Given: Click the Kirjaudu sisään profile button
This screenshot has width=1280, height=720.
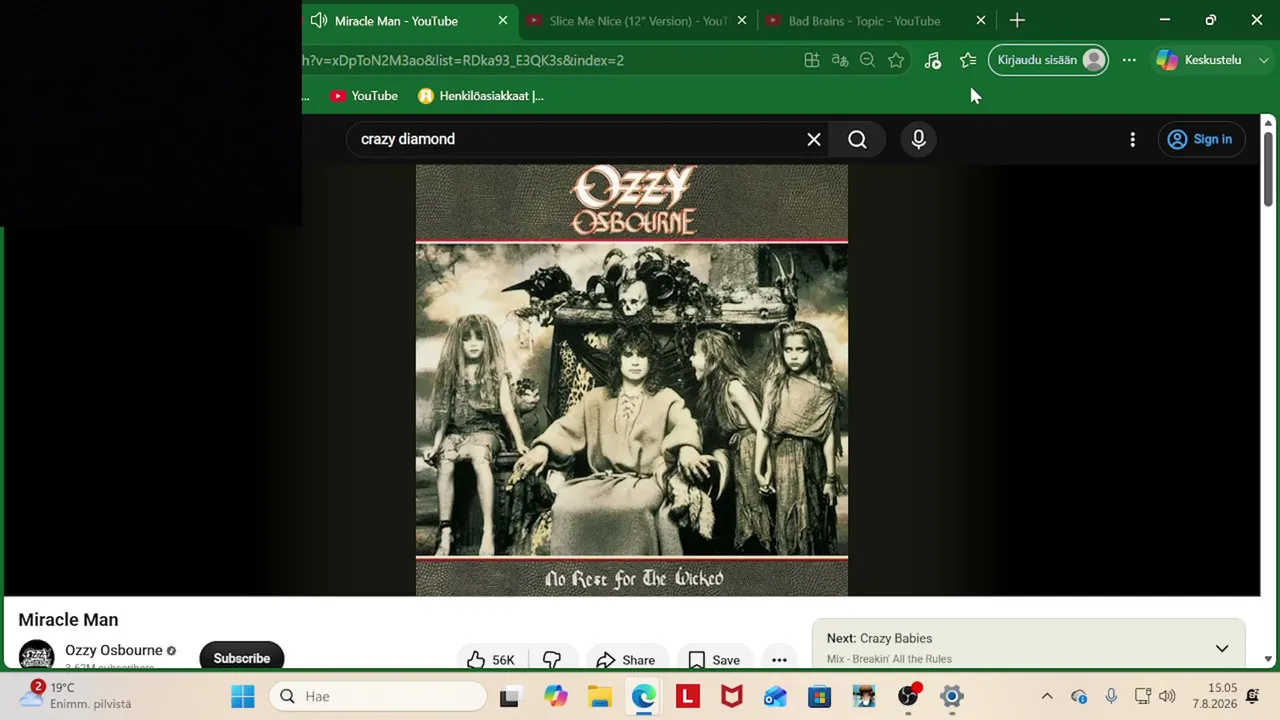Looking at the screenshot, I should [x=1049, y=60].
